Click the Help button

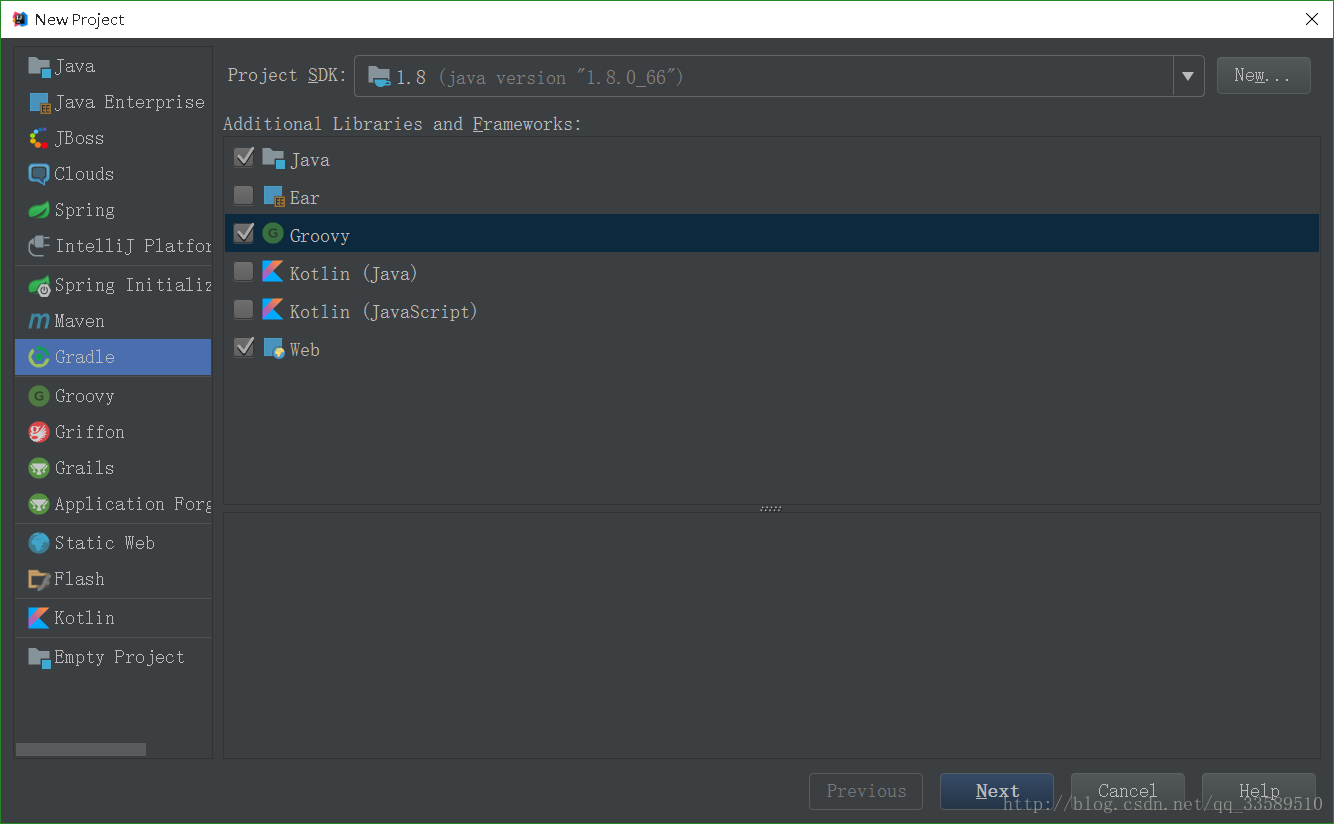click(1259, 792)
